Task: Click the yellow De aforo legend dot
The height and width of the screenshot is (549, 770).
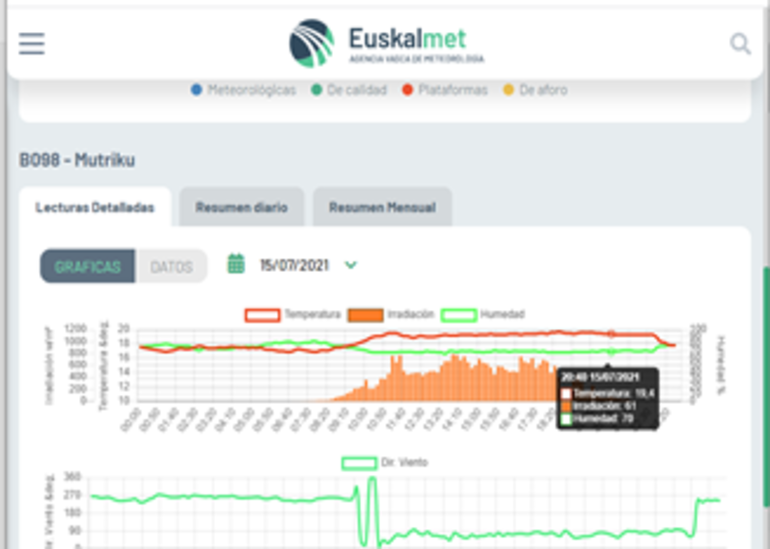Action: tap(508, 90)
